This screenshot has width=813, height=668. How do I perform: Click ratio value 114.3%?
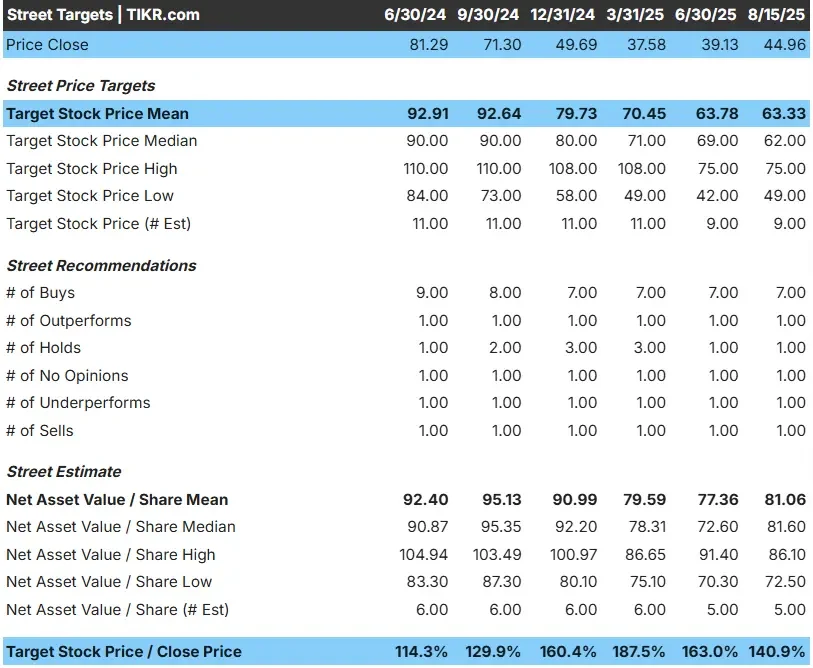click(422, 651)
